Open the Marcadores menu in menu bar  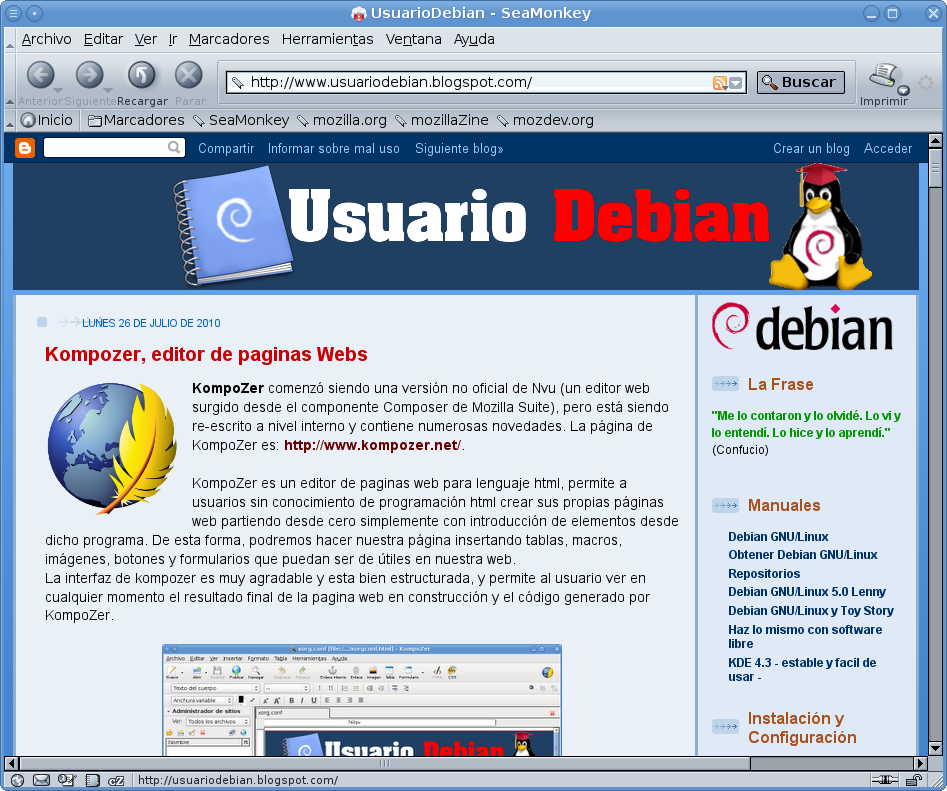229,39
